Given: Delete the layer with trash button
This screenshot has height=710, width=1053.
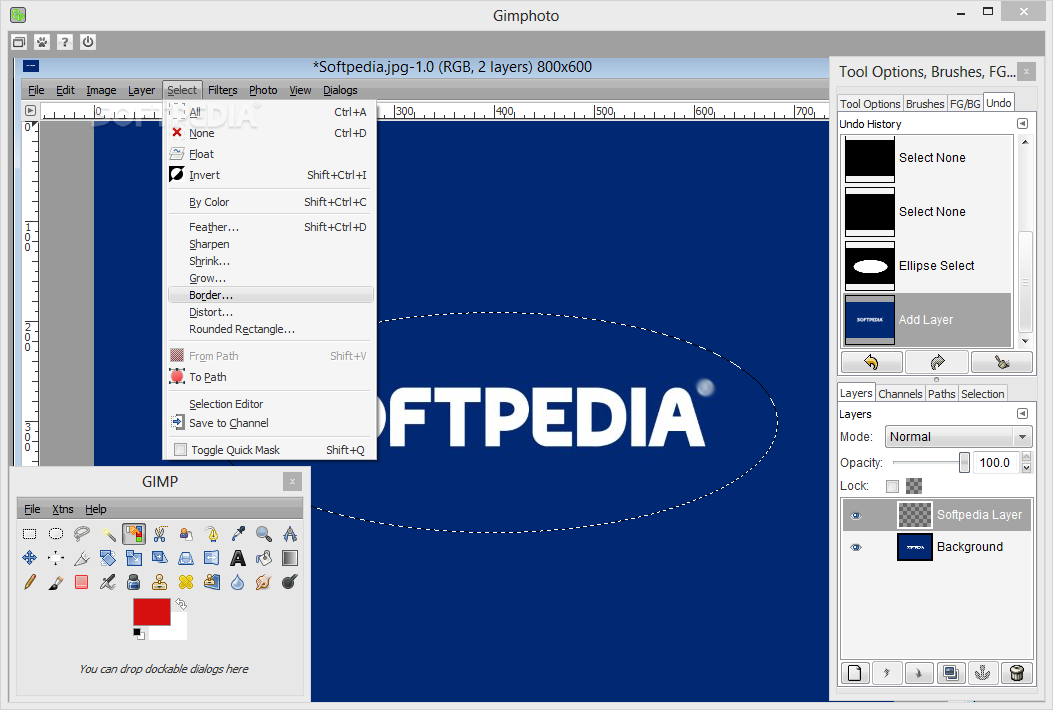Looking at the screenshot, I should point(1017,673).
